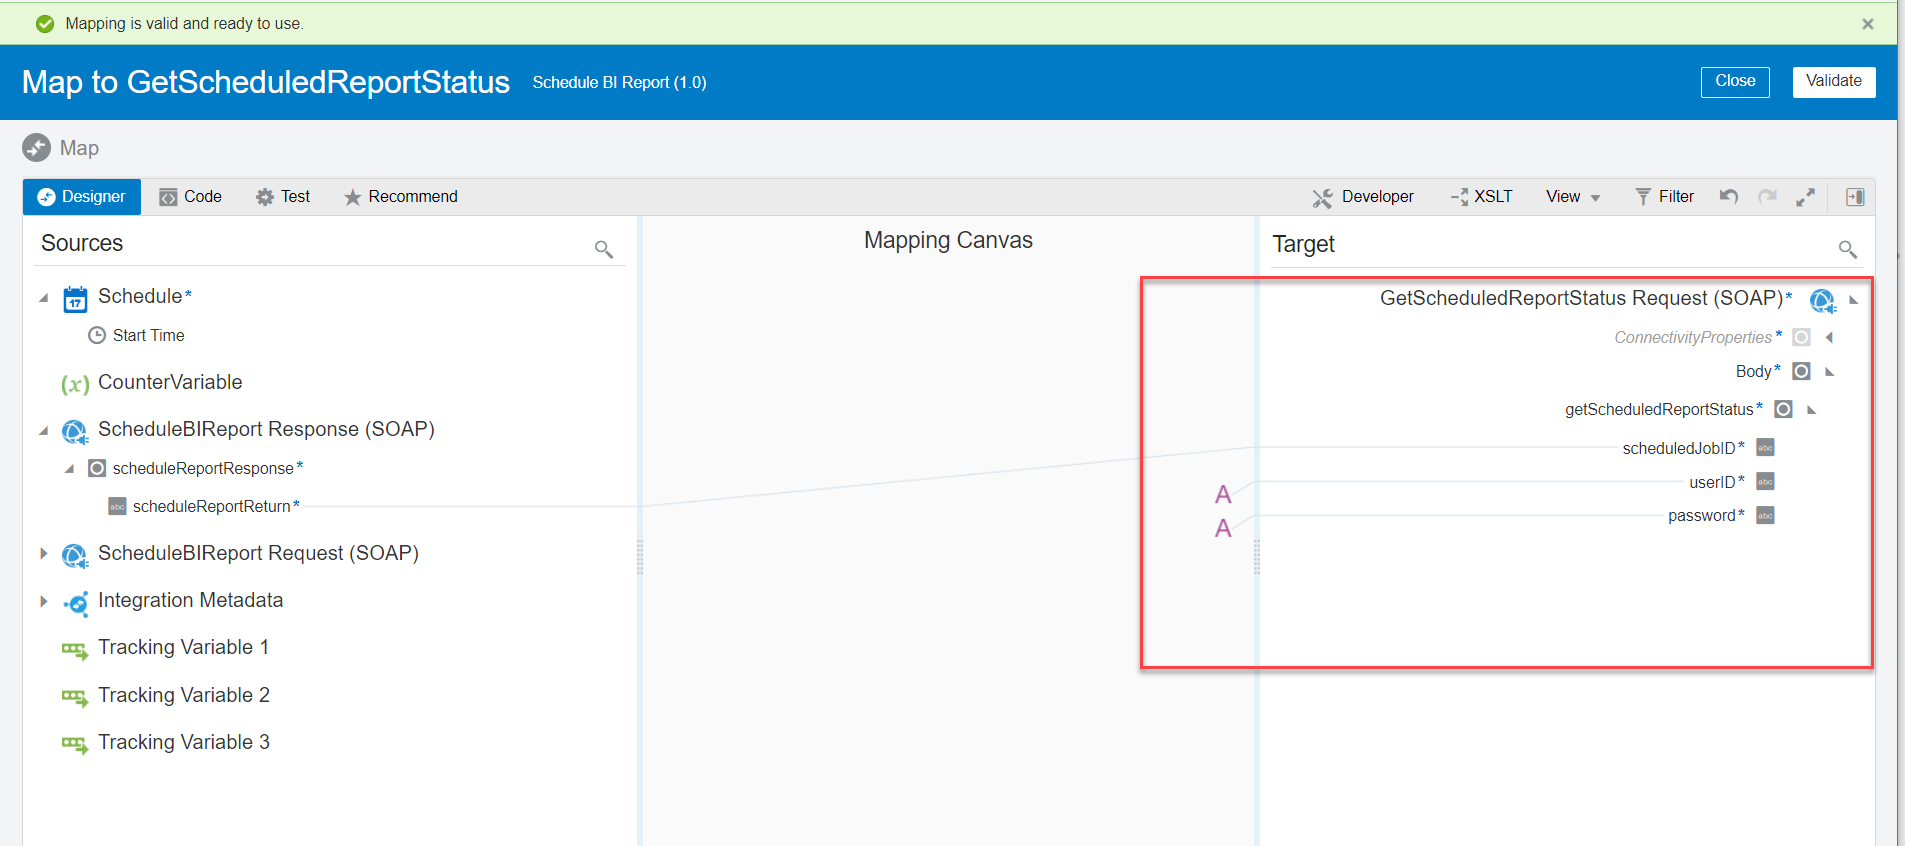Toggle the side panel icon at toolbar right

pos(1855,197)
